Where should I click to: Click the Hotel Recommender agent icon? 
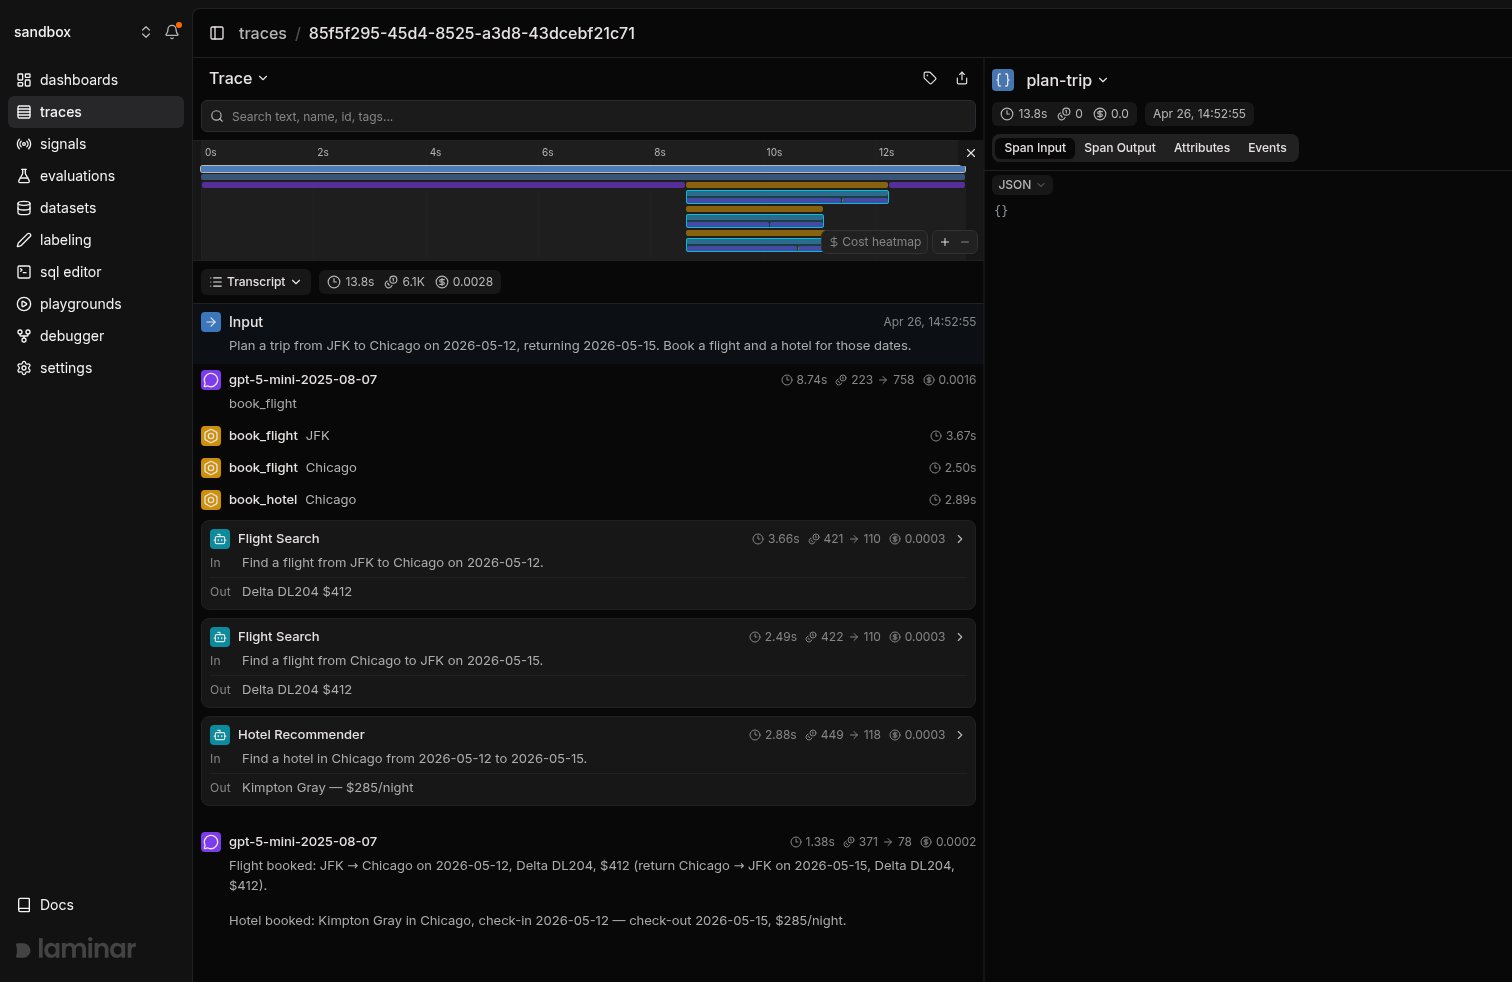click(220, 735)
